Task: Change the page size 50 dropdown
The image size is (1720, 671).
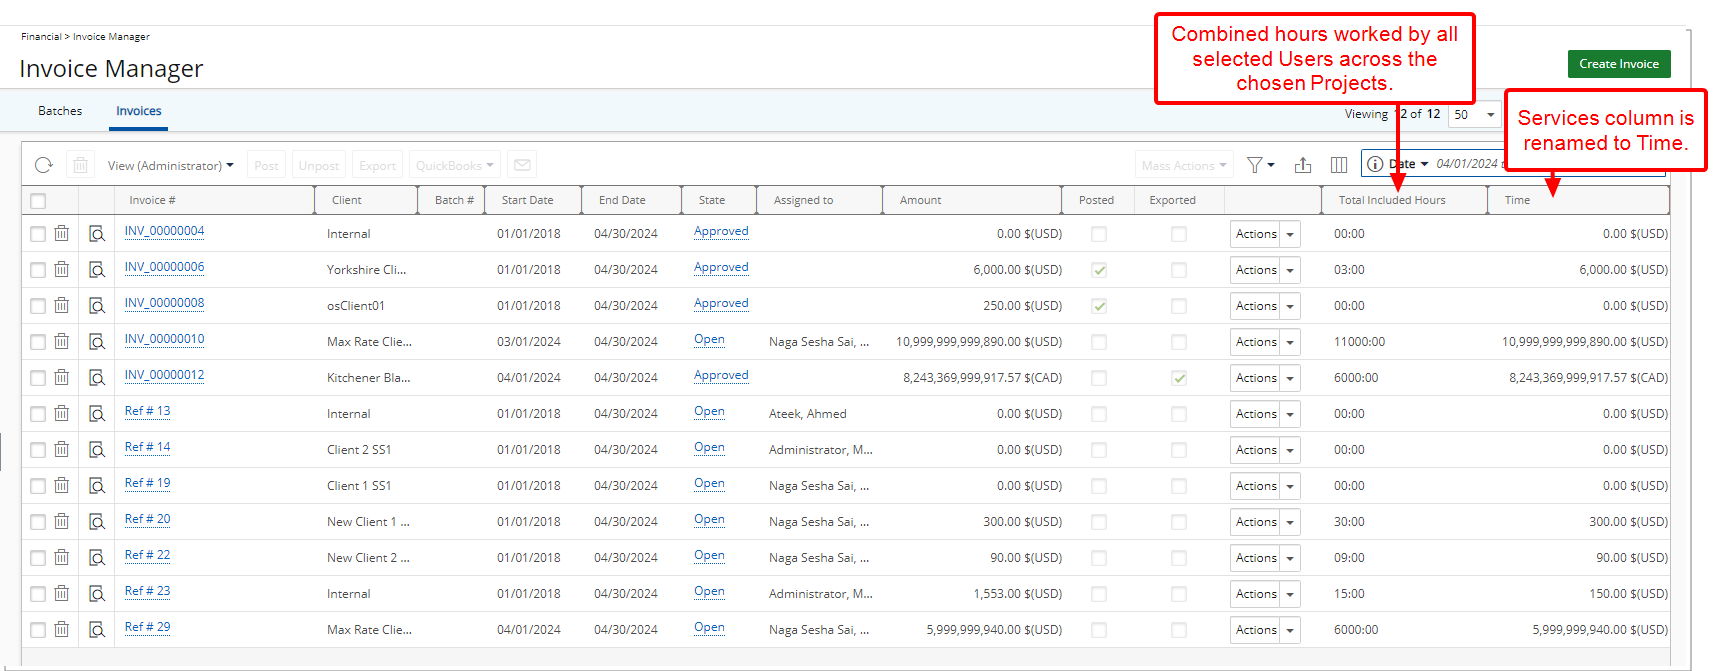Action: tap(1474, 114)
